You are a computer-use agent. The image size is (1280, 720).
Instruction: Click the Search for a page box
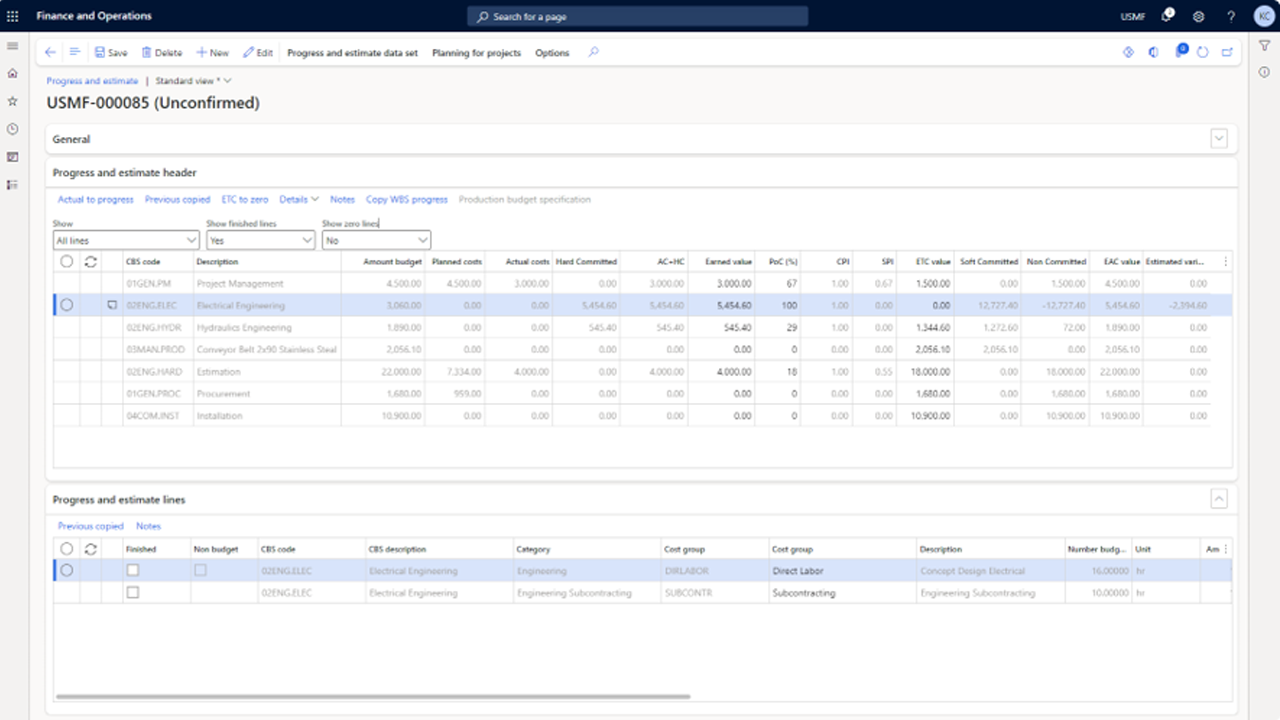point(637,16)
